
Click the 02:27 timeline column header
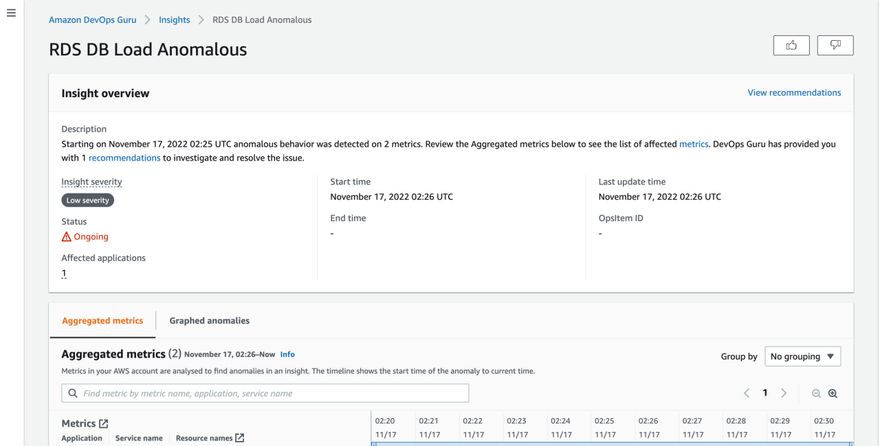click(x=692, y=427)
